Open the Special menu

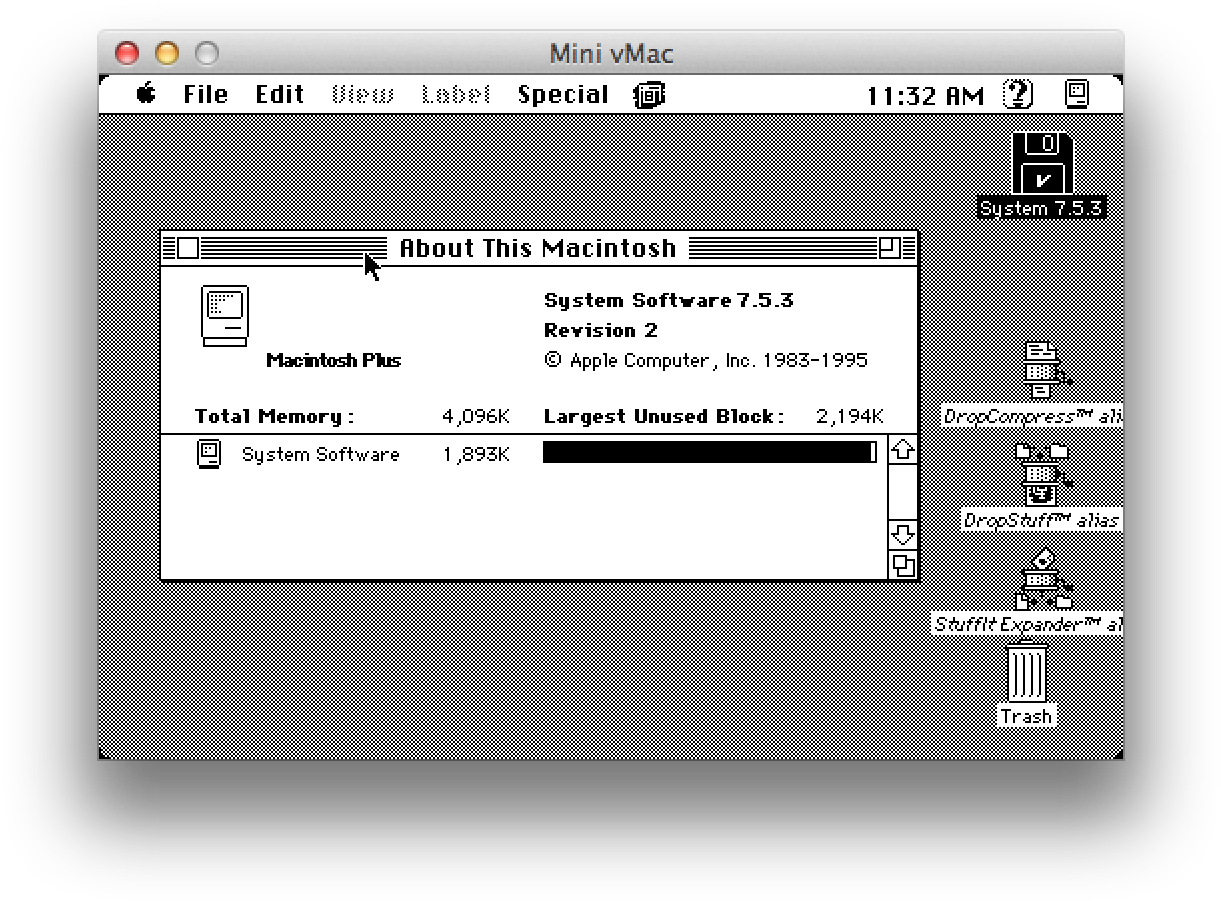click(563, 95)
